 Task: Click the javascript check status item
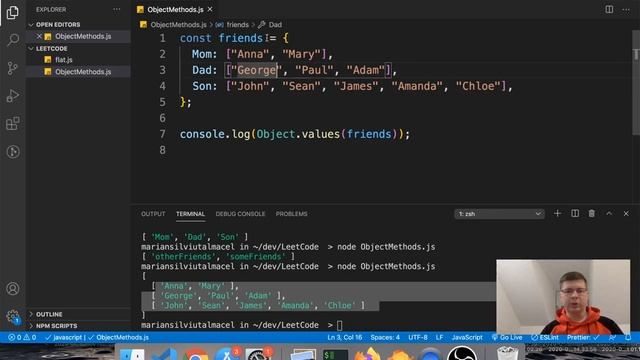point(64,338)
